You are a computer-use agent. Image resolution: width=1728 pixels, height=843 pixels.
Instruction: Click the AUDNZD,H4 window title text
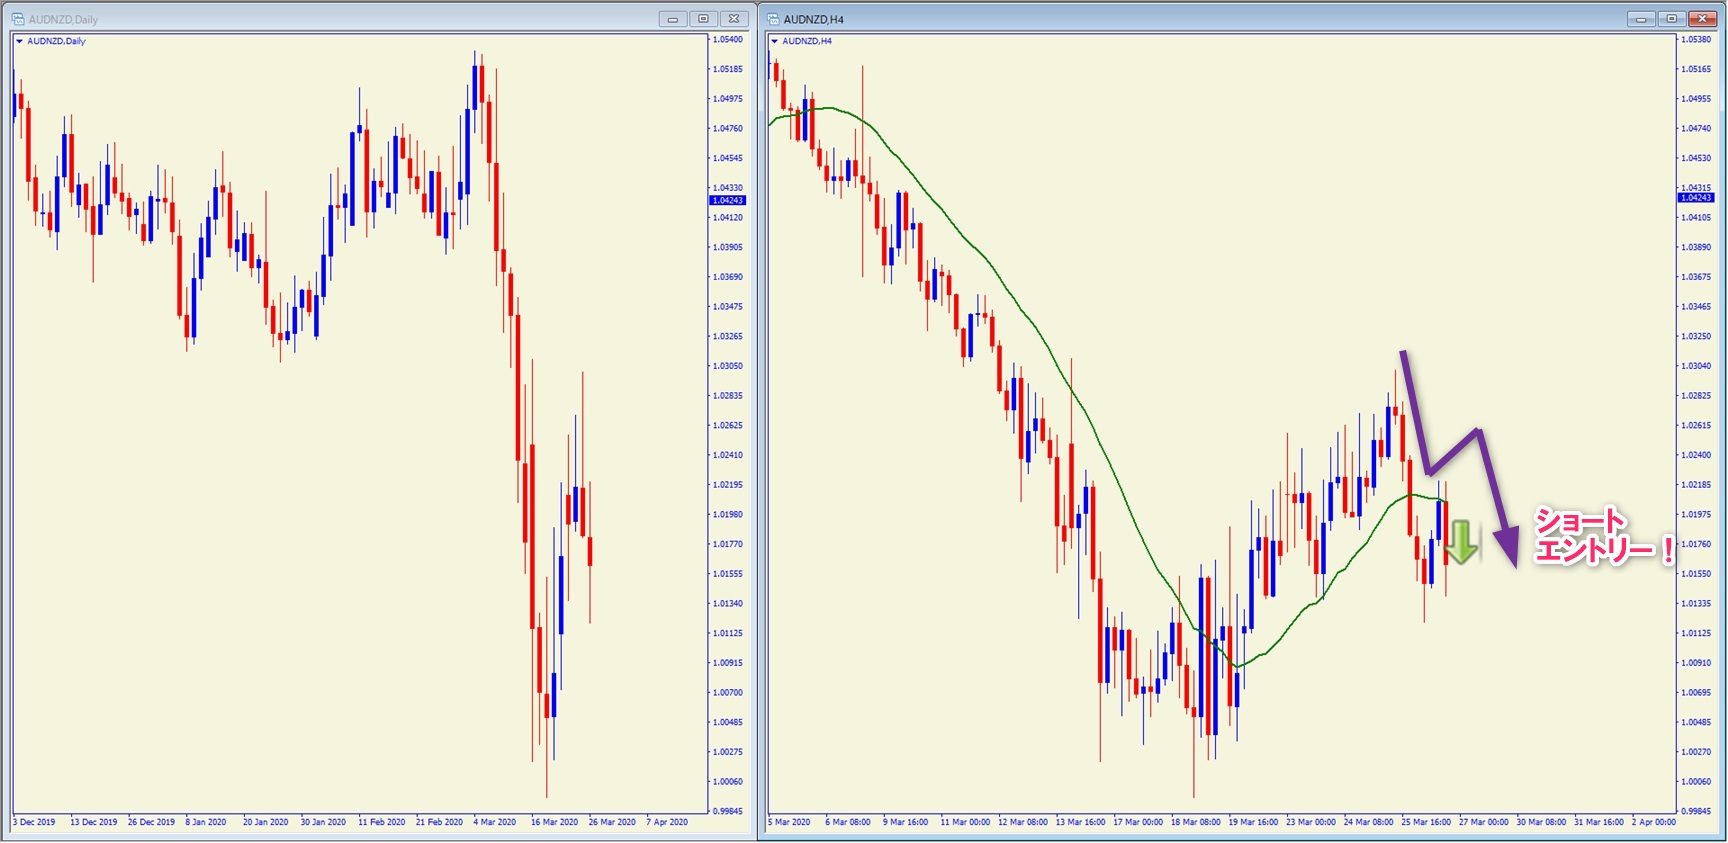click(x=814, y=19)
